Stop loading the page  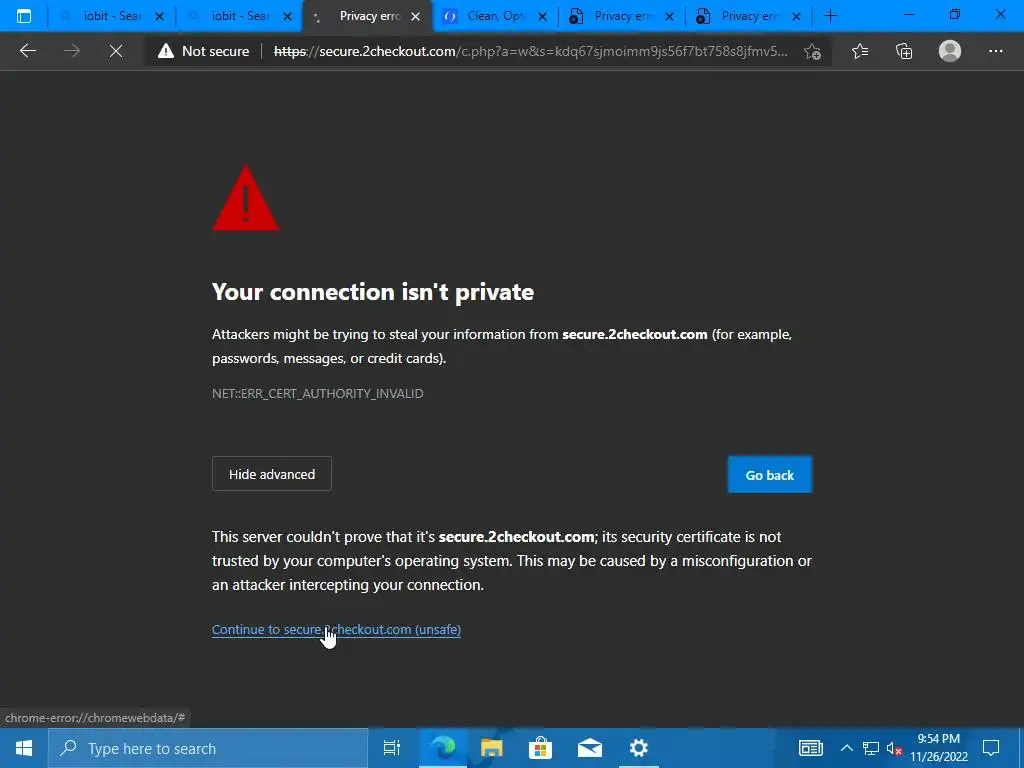pyautogui.click(x=116, y=51)
